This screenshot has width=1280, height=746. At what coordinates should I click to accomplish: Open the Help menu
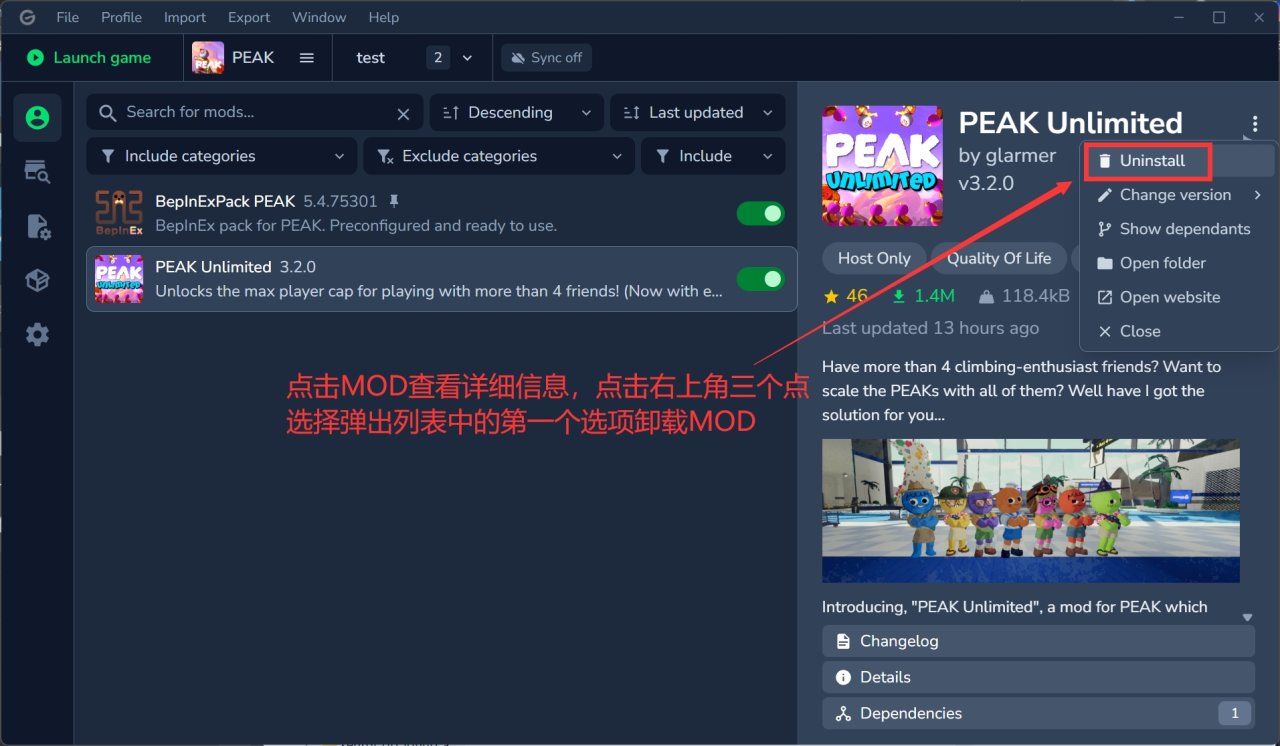(x=384, y=17)
